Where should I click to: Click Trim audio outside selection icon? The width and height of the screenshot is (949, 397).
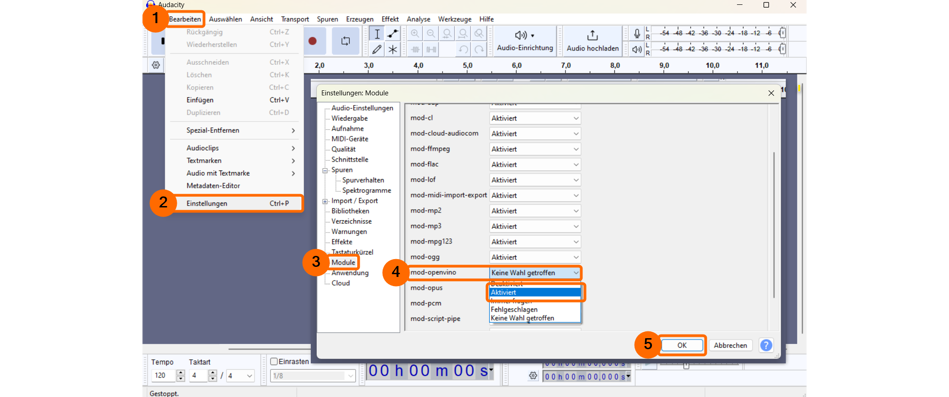click(415, 50)
